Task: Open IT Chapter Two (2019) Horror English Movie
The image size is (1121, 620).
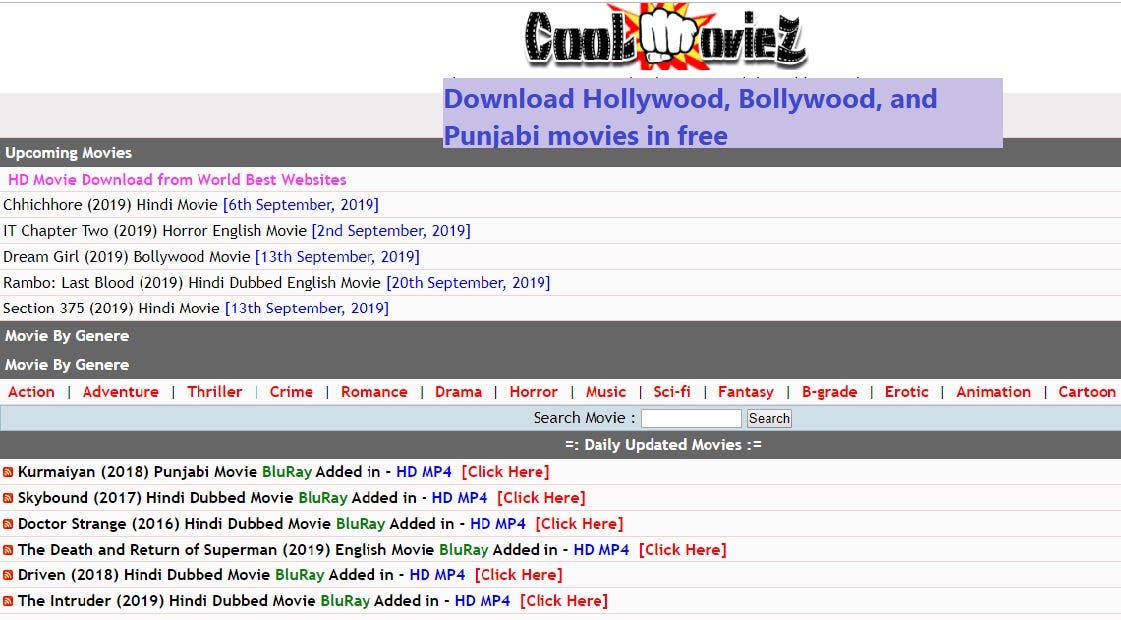Action: point(155,230)
